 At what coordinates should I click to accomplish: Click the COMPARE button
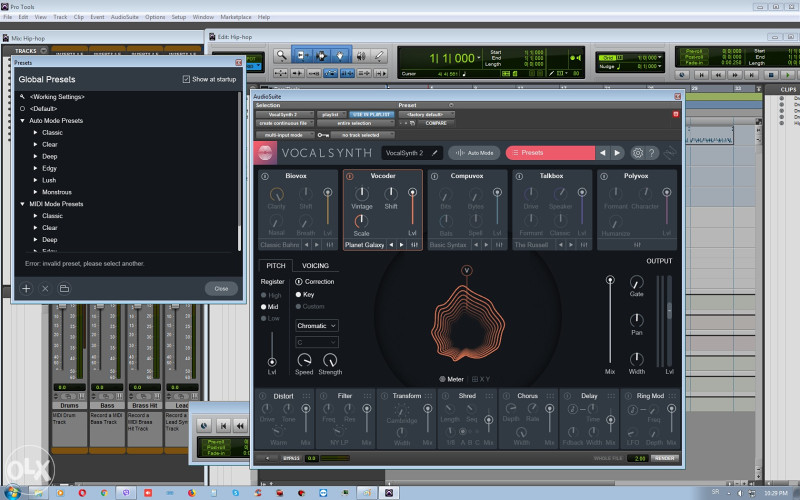point(436,123)
